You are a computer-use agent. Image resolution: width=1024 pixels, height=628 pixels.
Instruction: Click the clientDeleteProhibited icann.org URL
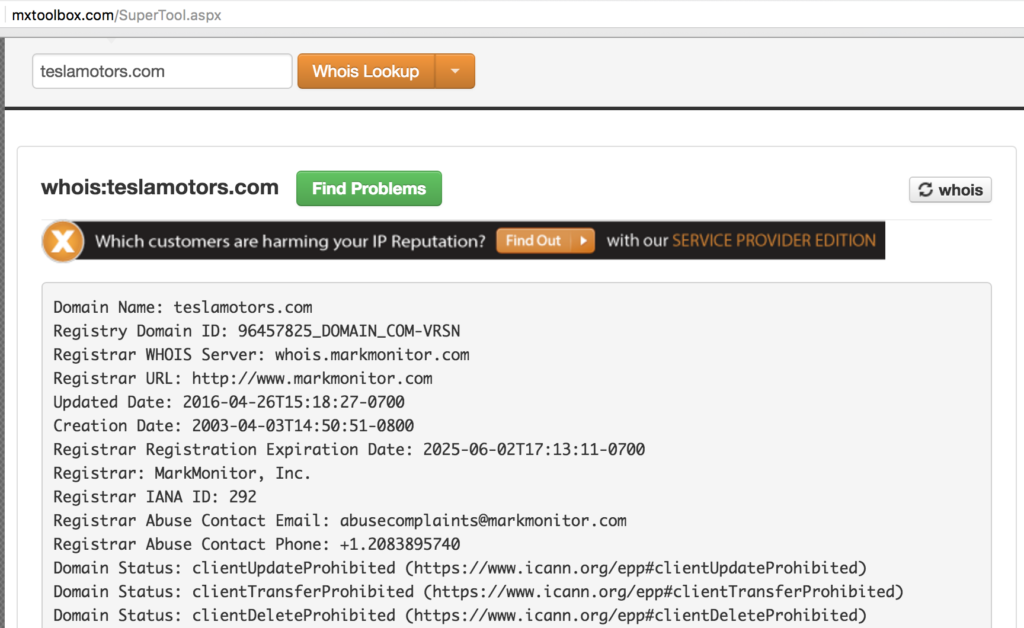coord(636,616)
